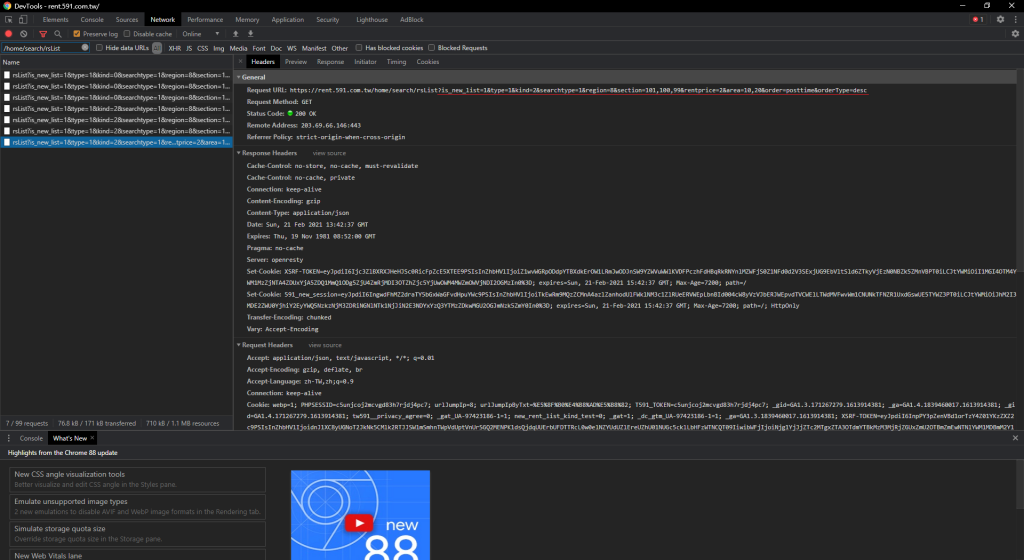Close the bottom drawer panel
The image size is (1024, 560).
(1015, 438)
